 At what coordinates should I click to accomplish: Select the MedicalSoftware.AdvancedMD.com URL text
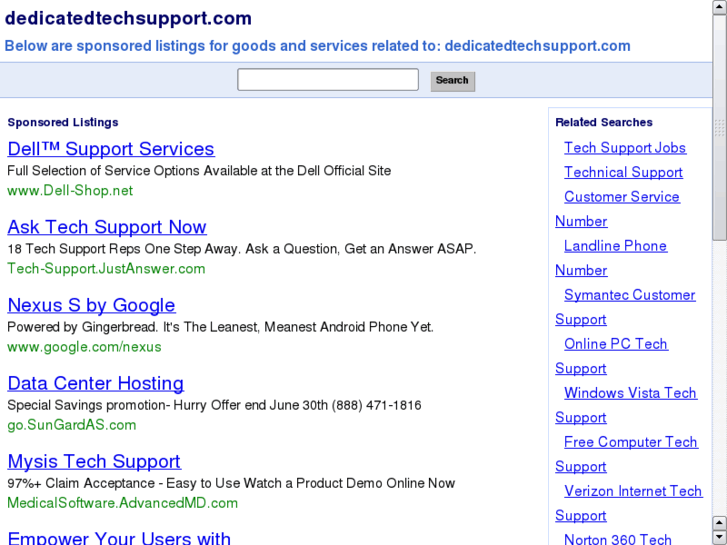122,503
